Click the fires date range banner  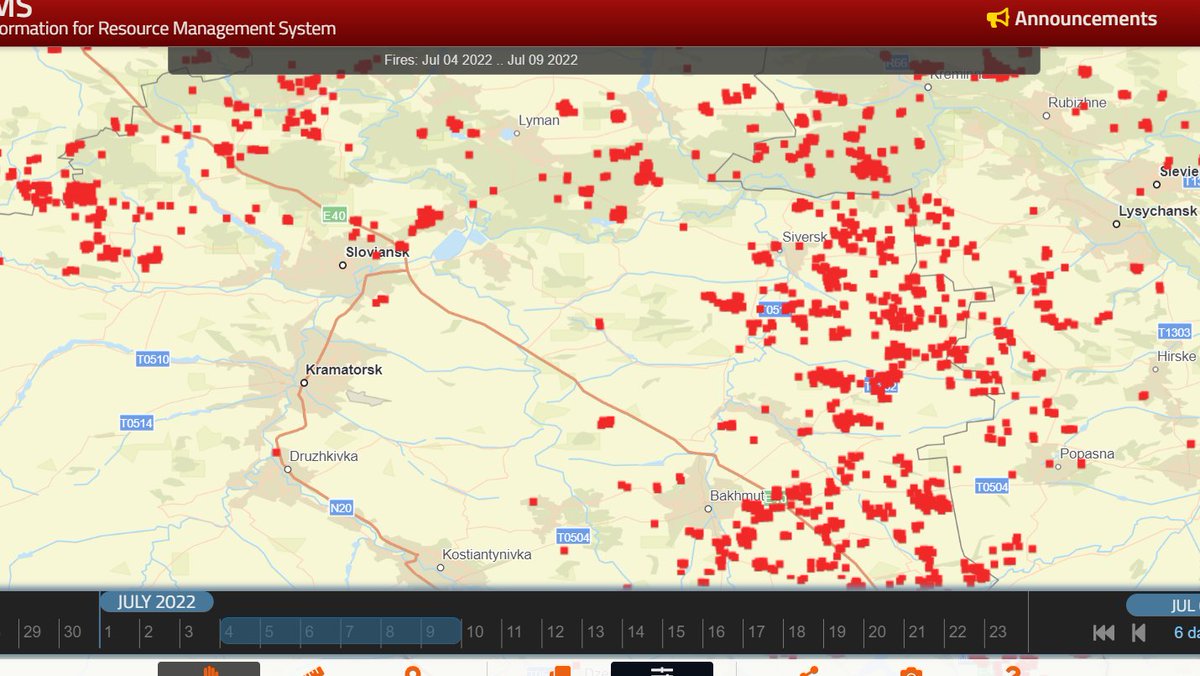[604, 60]
